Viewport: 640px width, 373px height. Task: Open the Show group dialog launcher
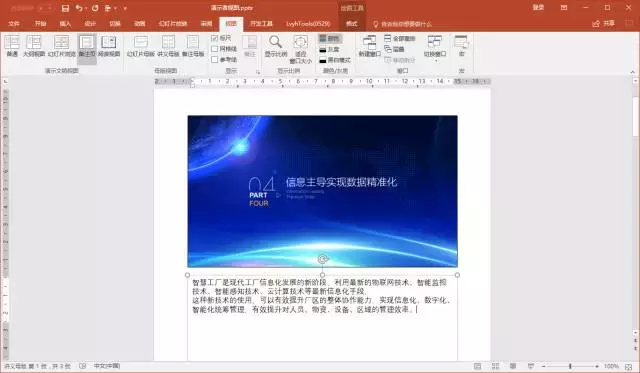tap(258, 72)
